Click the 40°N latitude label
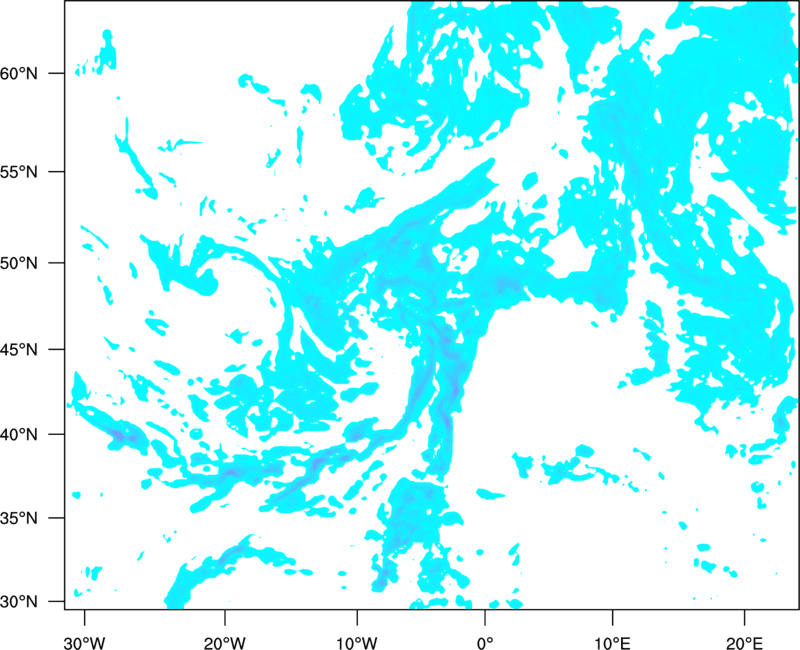Image resolution: width=800 pixels, height=650 pixels. (x=19, y=435)
